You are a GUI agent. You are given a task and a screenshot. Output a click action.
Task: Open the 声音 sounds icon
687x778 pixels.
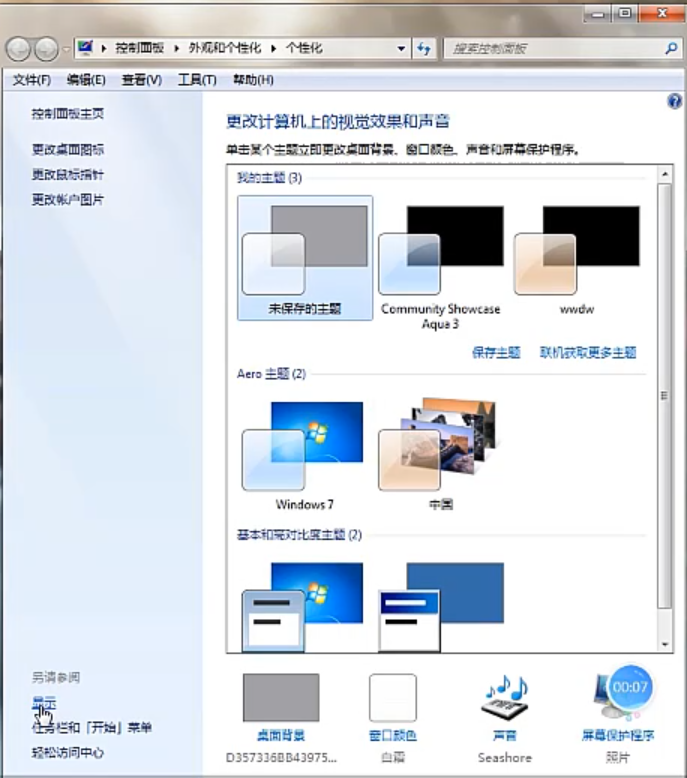tap(505, 700)
